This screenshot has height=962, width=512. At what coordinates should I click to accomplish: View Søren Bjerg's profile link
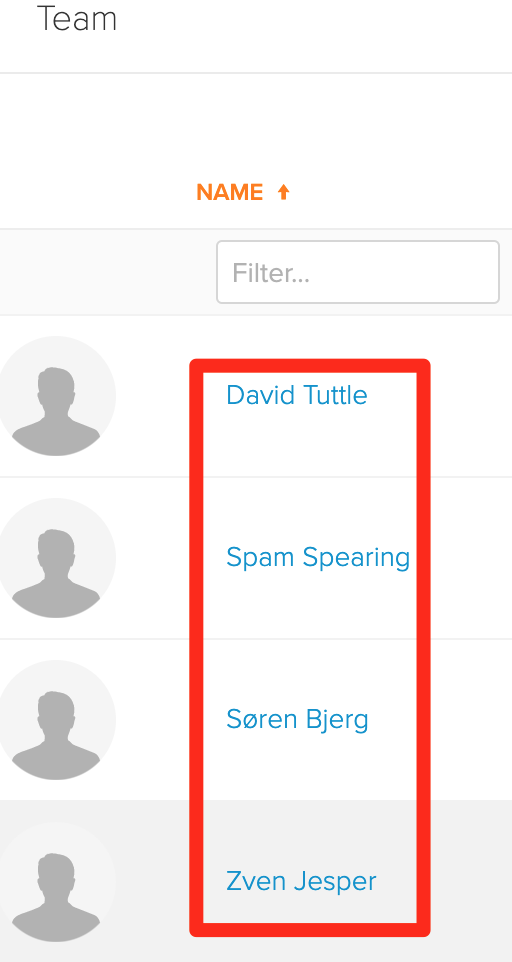tap(297, 720)
